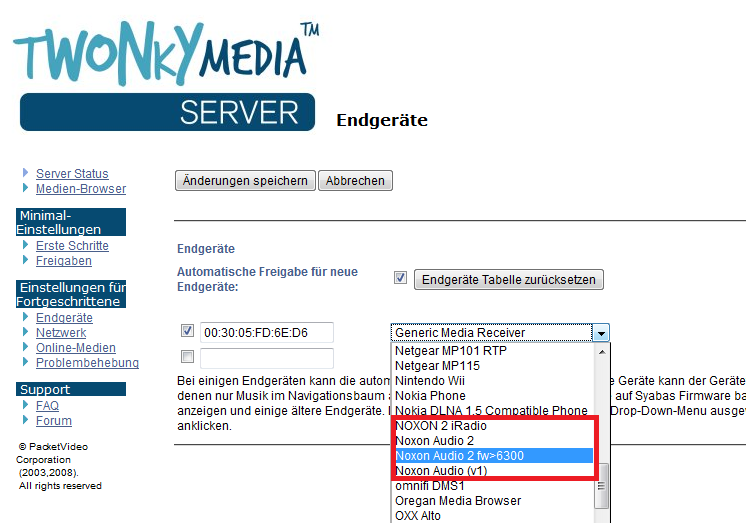Viewport: 746px width, 523px height.
Task: Click Endgeräte Tabelle zurücksetzen button
Action: (509, 279)
